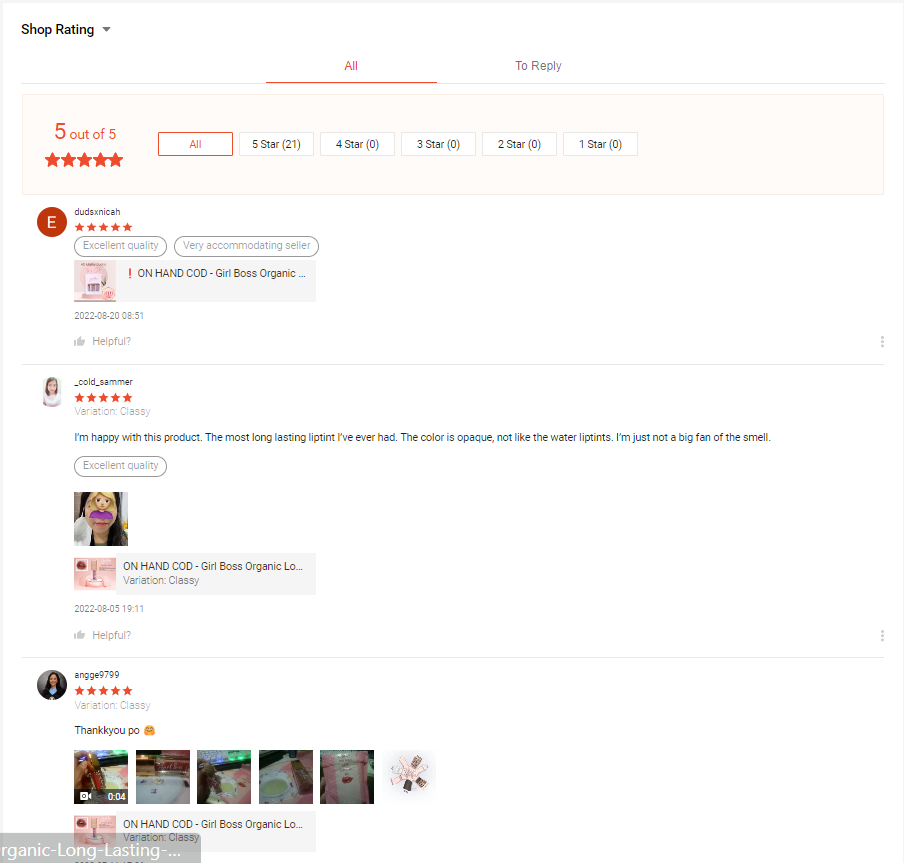
Task: Switch to the All reviews tab
Action: 351,66
